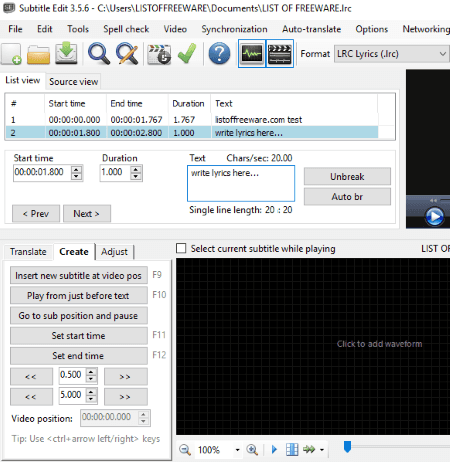Switch to the Source view tab

[73, 81]
